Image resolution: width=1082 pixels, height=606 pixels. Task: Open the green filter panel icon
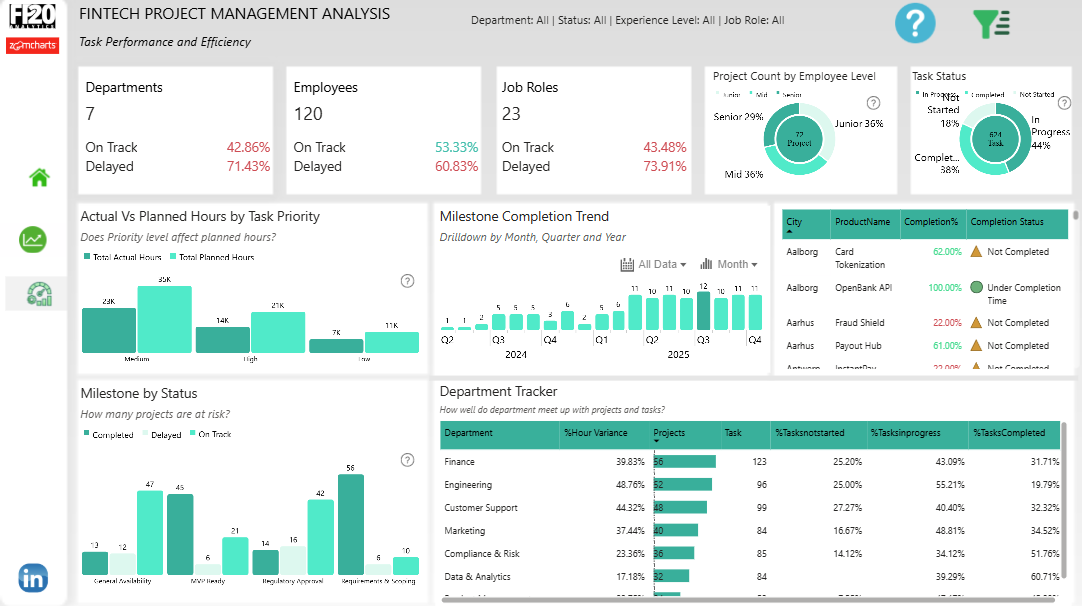tap(992, 23)
